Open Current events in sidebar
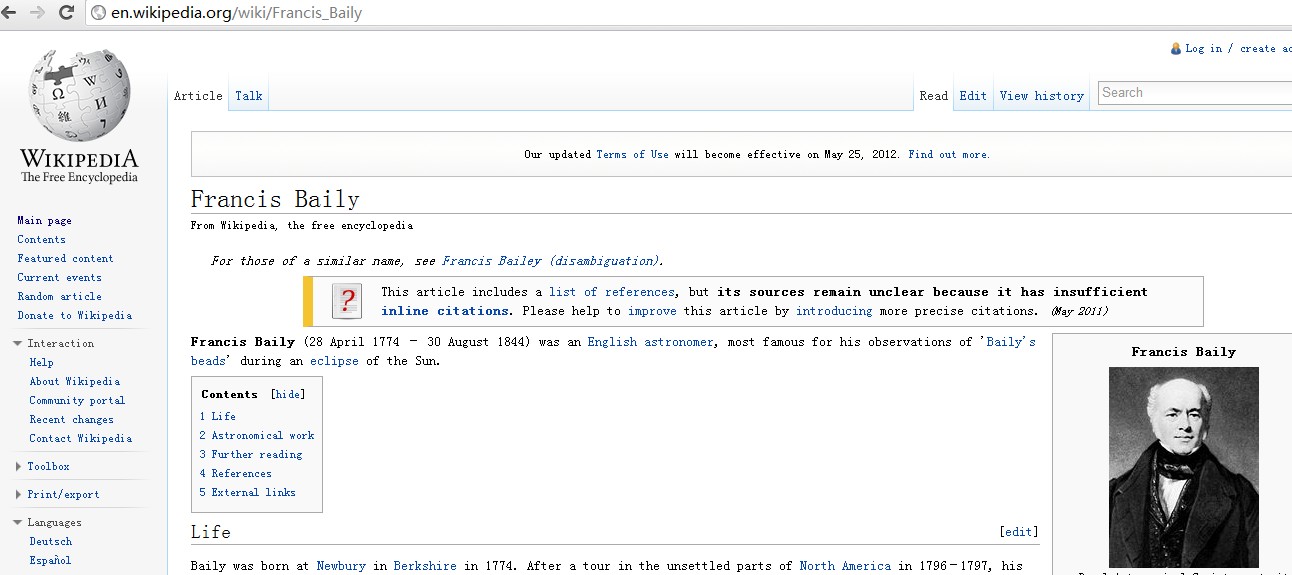Image resolution: width=1292 pixels, height=575 pixels. [59, 277]
